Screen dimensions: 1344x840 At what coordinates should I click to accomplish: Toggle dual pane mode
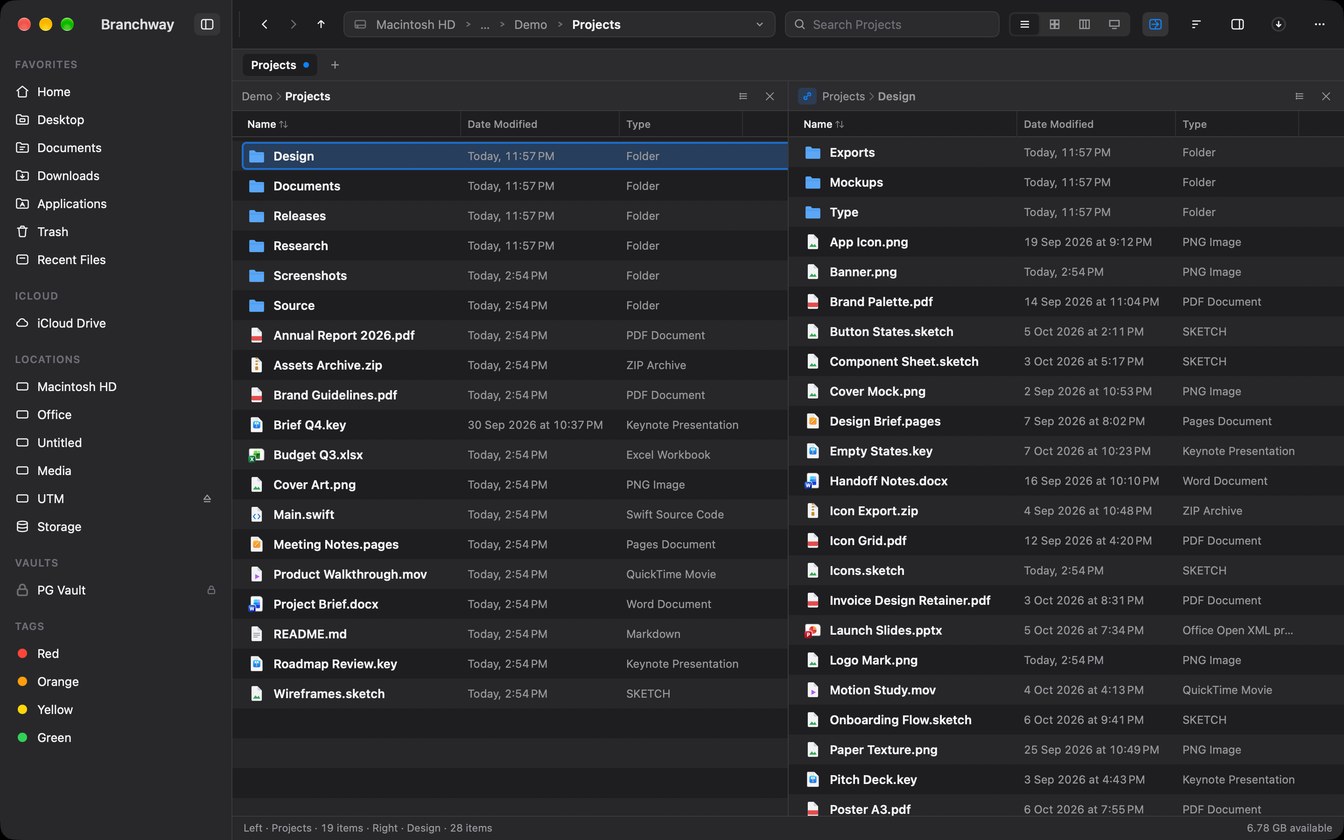tap(1155, 24)
